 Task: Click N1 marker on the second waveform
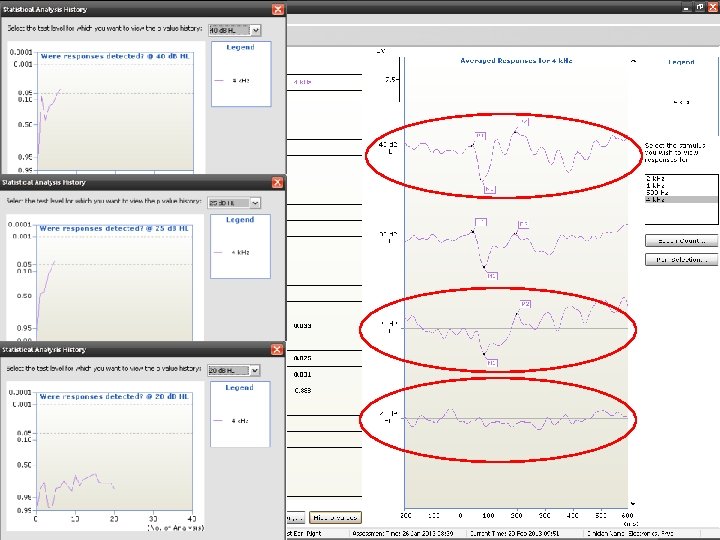[492, 276]
